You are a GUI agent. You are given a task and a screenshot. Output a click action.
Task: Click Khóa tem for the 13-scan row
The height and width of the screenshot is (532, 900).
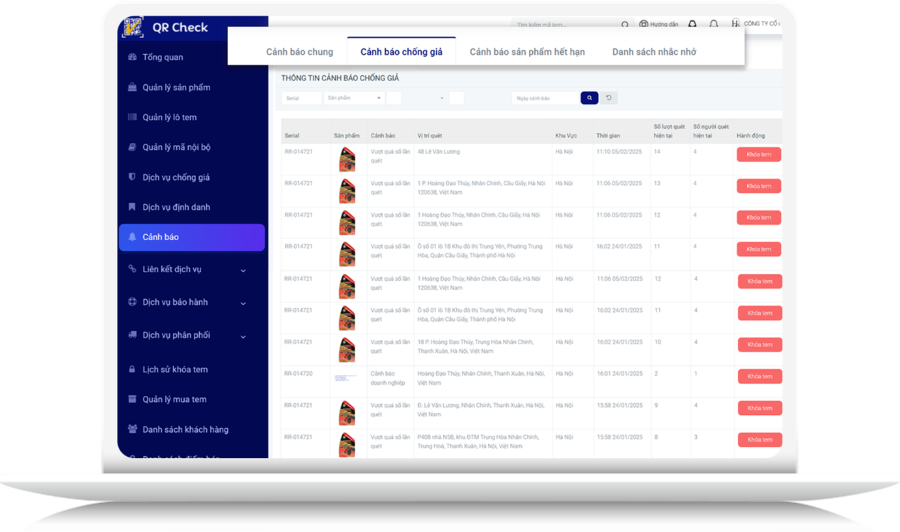point(759,186)
